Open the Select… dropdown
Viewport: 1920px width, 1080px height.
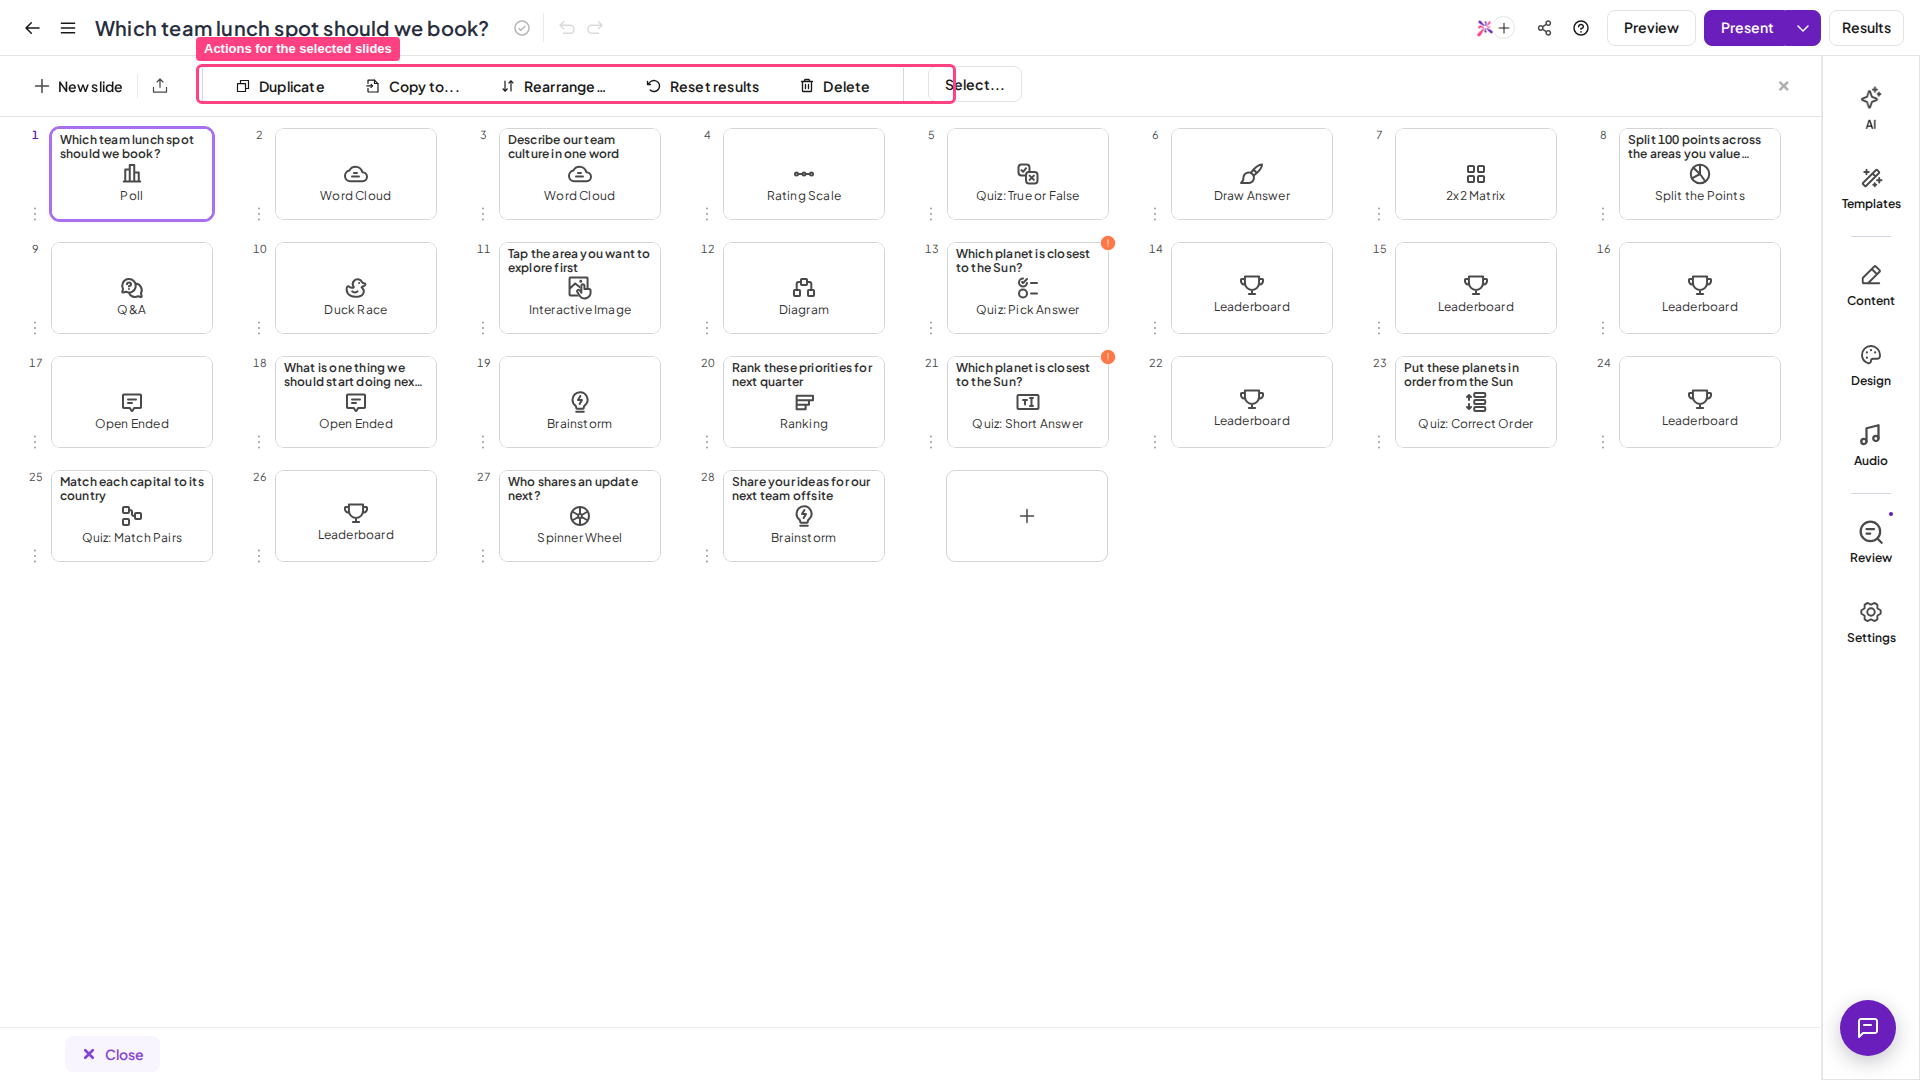[x=974, y=85]
